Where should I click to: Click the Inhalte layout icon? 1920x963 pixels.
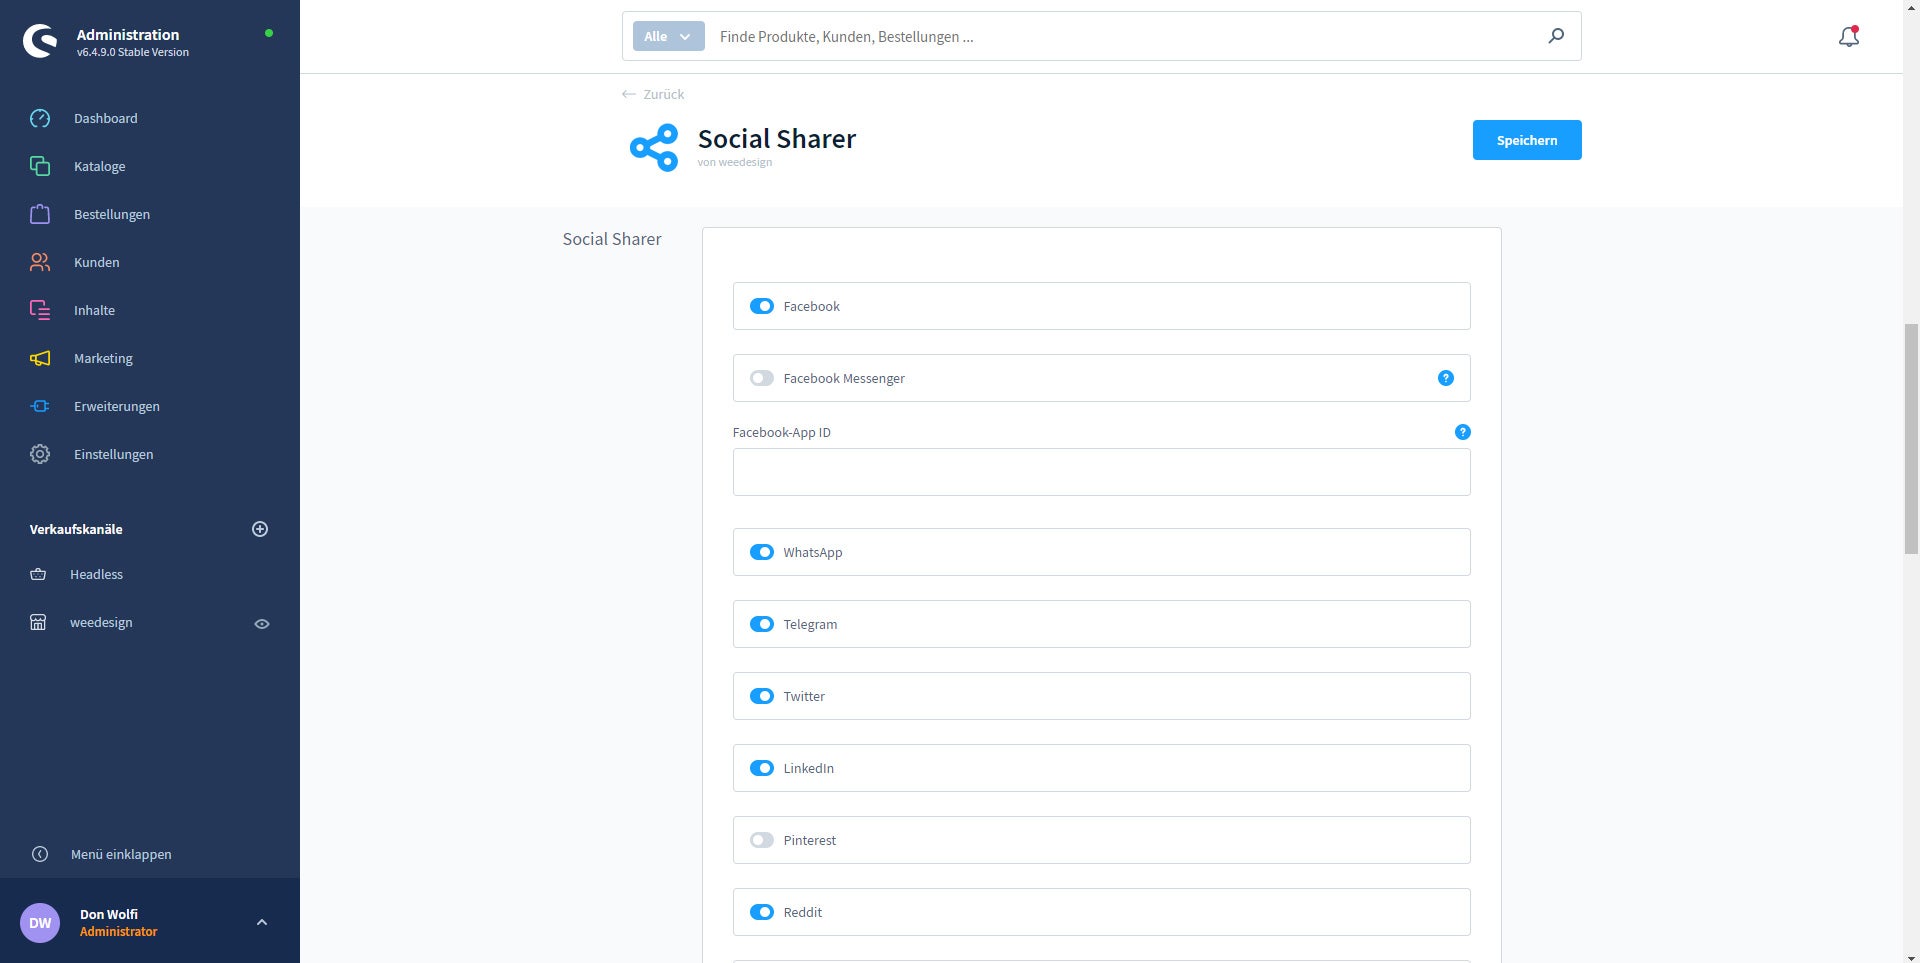click(x=40, y=310)
